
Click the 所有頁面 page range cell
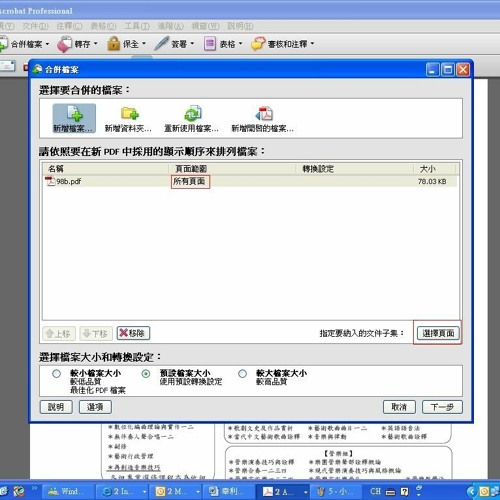[x=190, y=182]
